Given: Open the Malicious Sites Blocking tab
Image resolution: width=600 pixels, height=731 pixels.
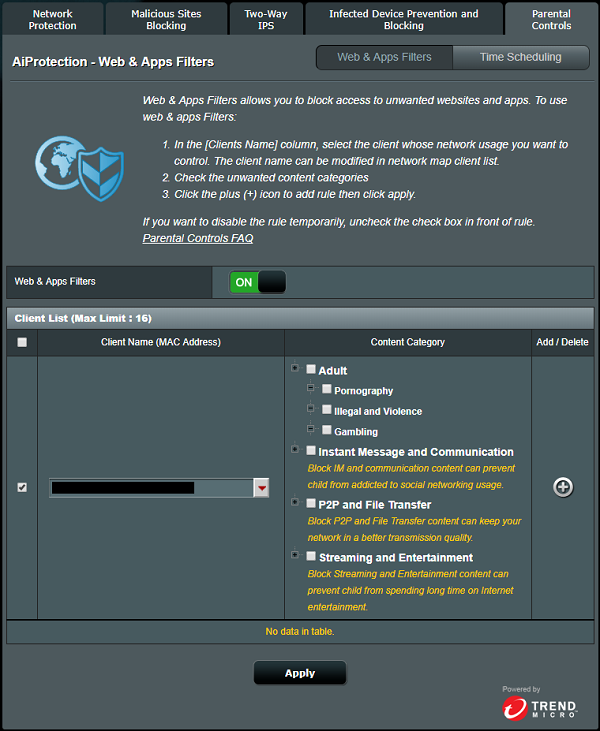Looking at the screenshot, I should pos(166,20).
